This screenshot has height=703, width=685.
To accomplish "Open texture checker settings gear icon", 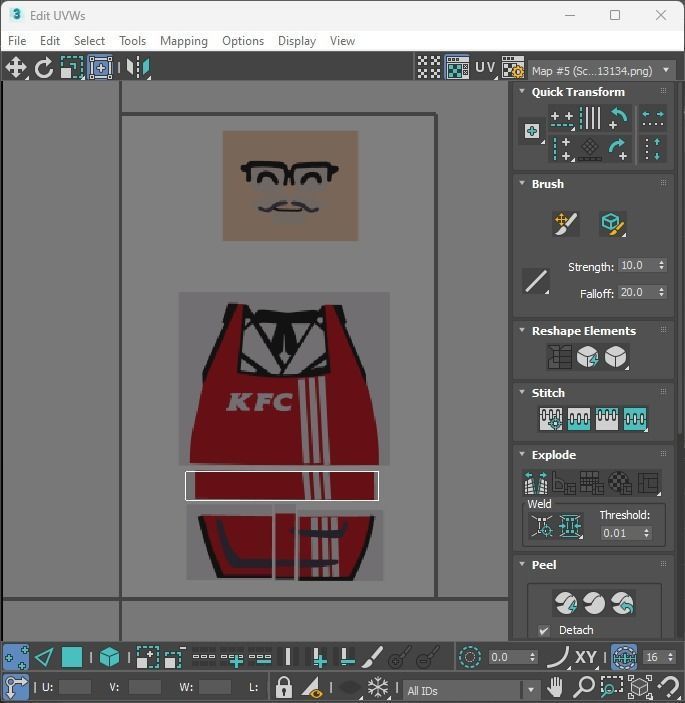I will click(x=512, y=68).
